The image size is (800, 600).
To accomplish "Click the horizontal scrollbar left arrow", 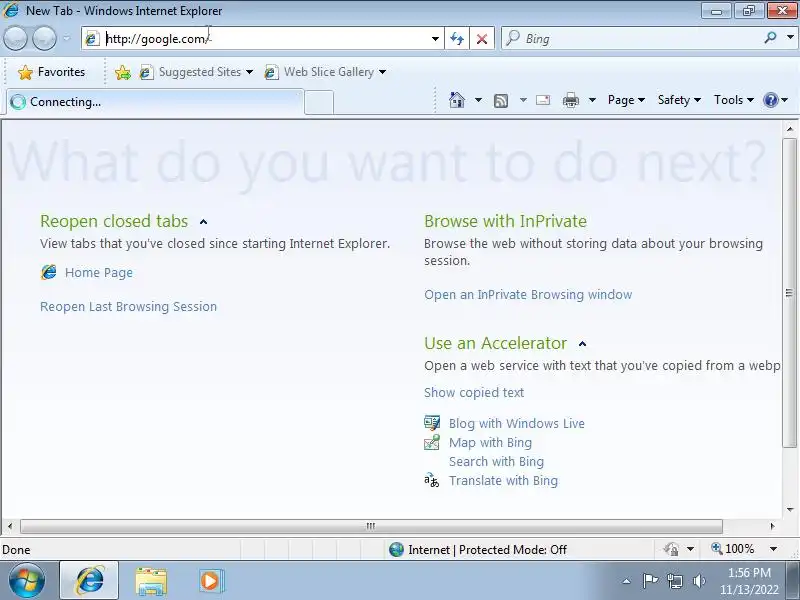I will coord(9,526).
